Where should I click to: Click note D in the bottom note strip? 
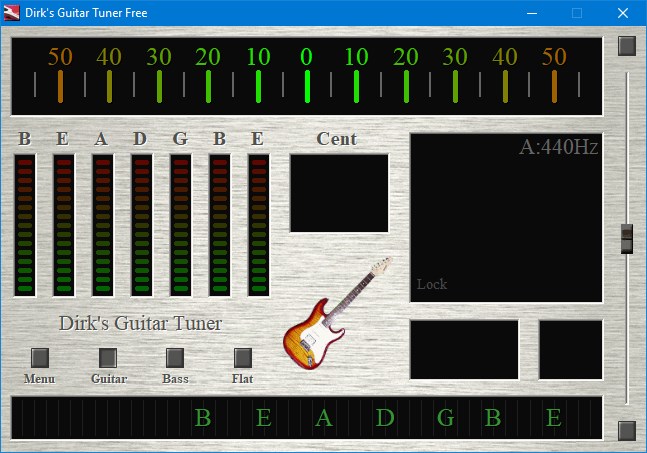click(385, 418)
